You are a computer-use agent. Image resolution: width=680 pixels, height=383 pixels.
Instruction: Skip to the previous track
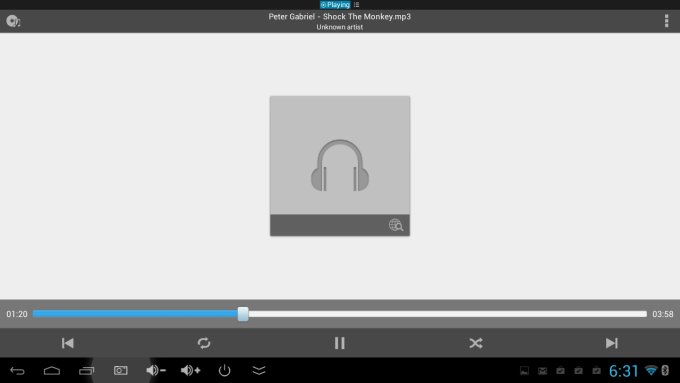68,343
